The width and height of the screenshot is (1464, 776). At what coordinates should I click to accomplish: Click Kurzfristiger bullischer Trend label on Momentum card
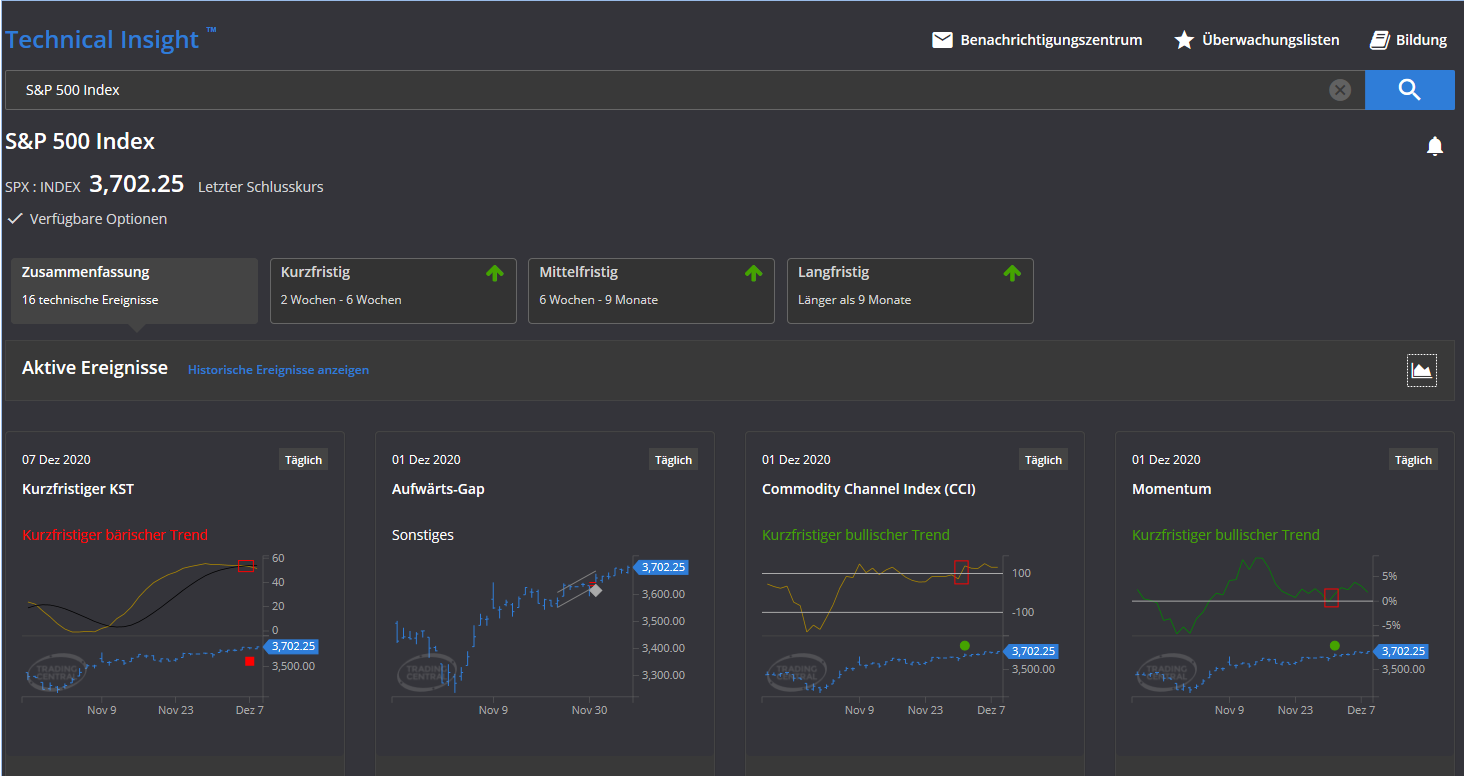[1226, 535]
